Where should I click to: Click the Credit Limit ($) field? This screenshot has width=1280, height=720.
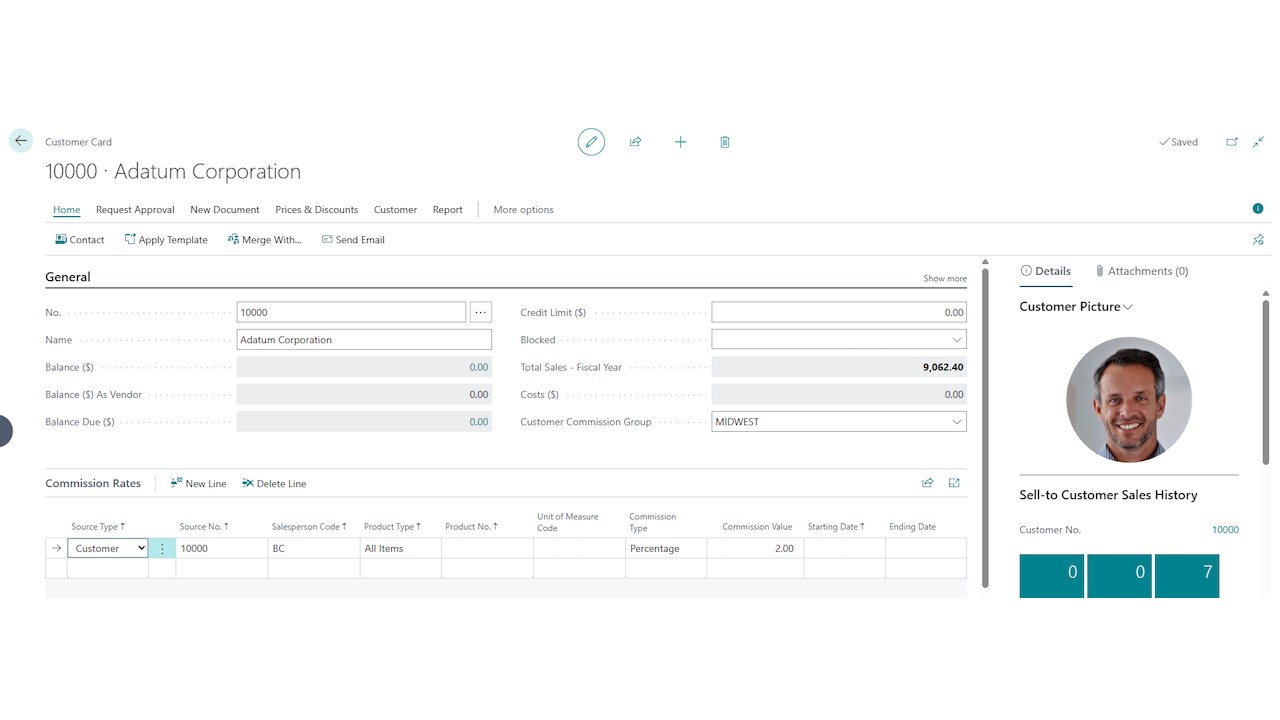pos(839,312)
